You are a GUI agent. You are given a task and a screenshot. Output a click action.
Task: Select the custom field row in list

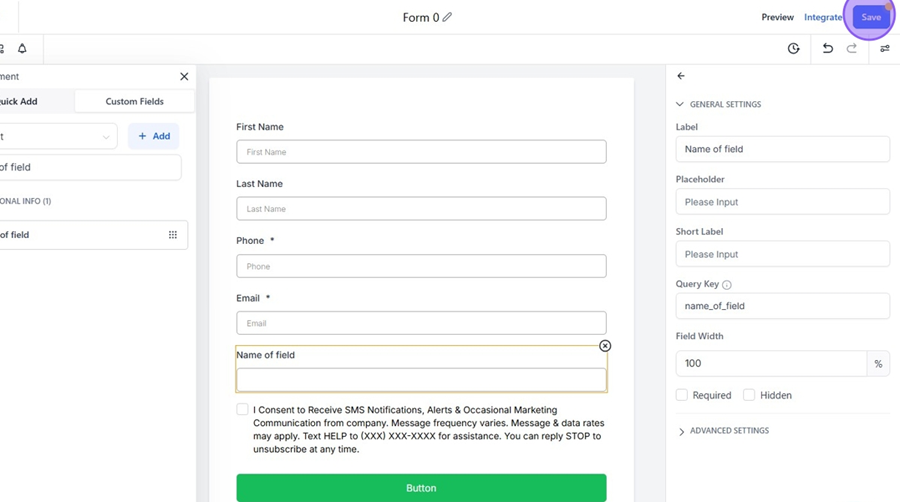pyautogui.click(x=93, y=235)
